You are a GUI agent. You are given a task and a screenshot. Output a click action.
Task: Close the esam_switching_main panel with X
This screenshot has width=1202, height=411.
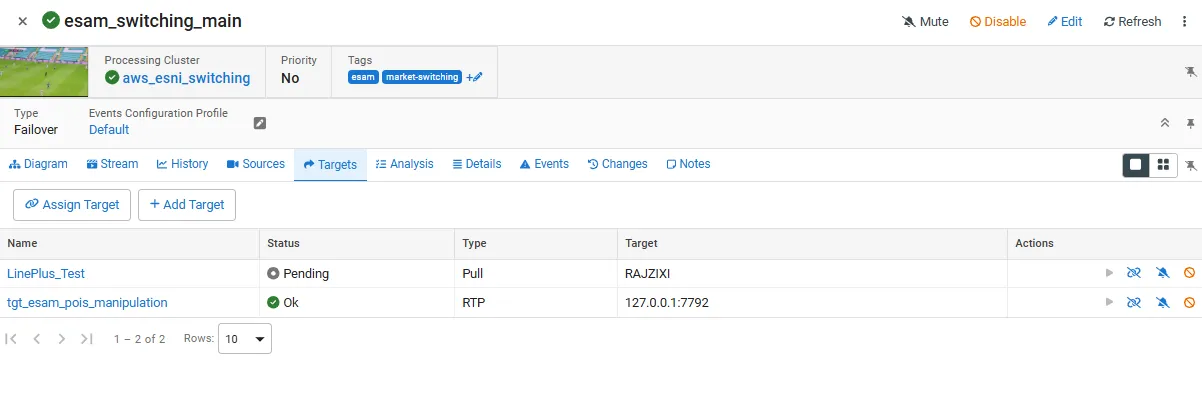coord(22,21)
